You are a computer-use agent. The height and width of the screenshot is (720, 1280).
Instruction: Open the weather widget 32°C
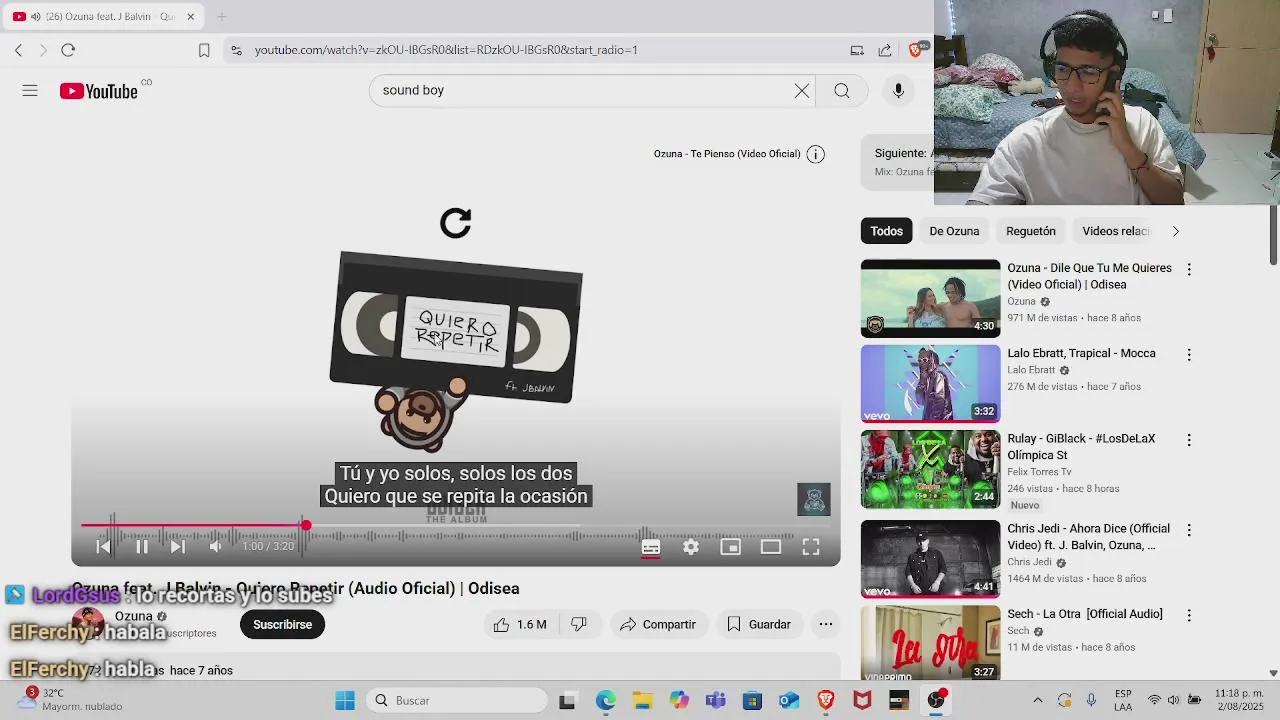(70, 700)
